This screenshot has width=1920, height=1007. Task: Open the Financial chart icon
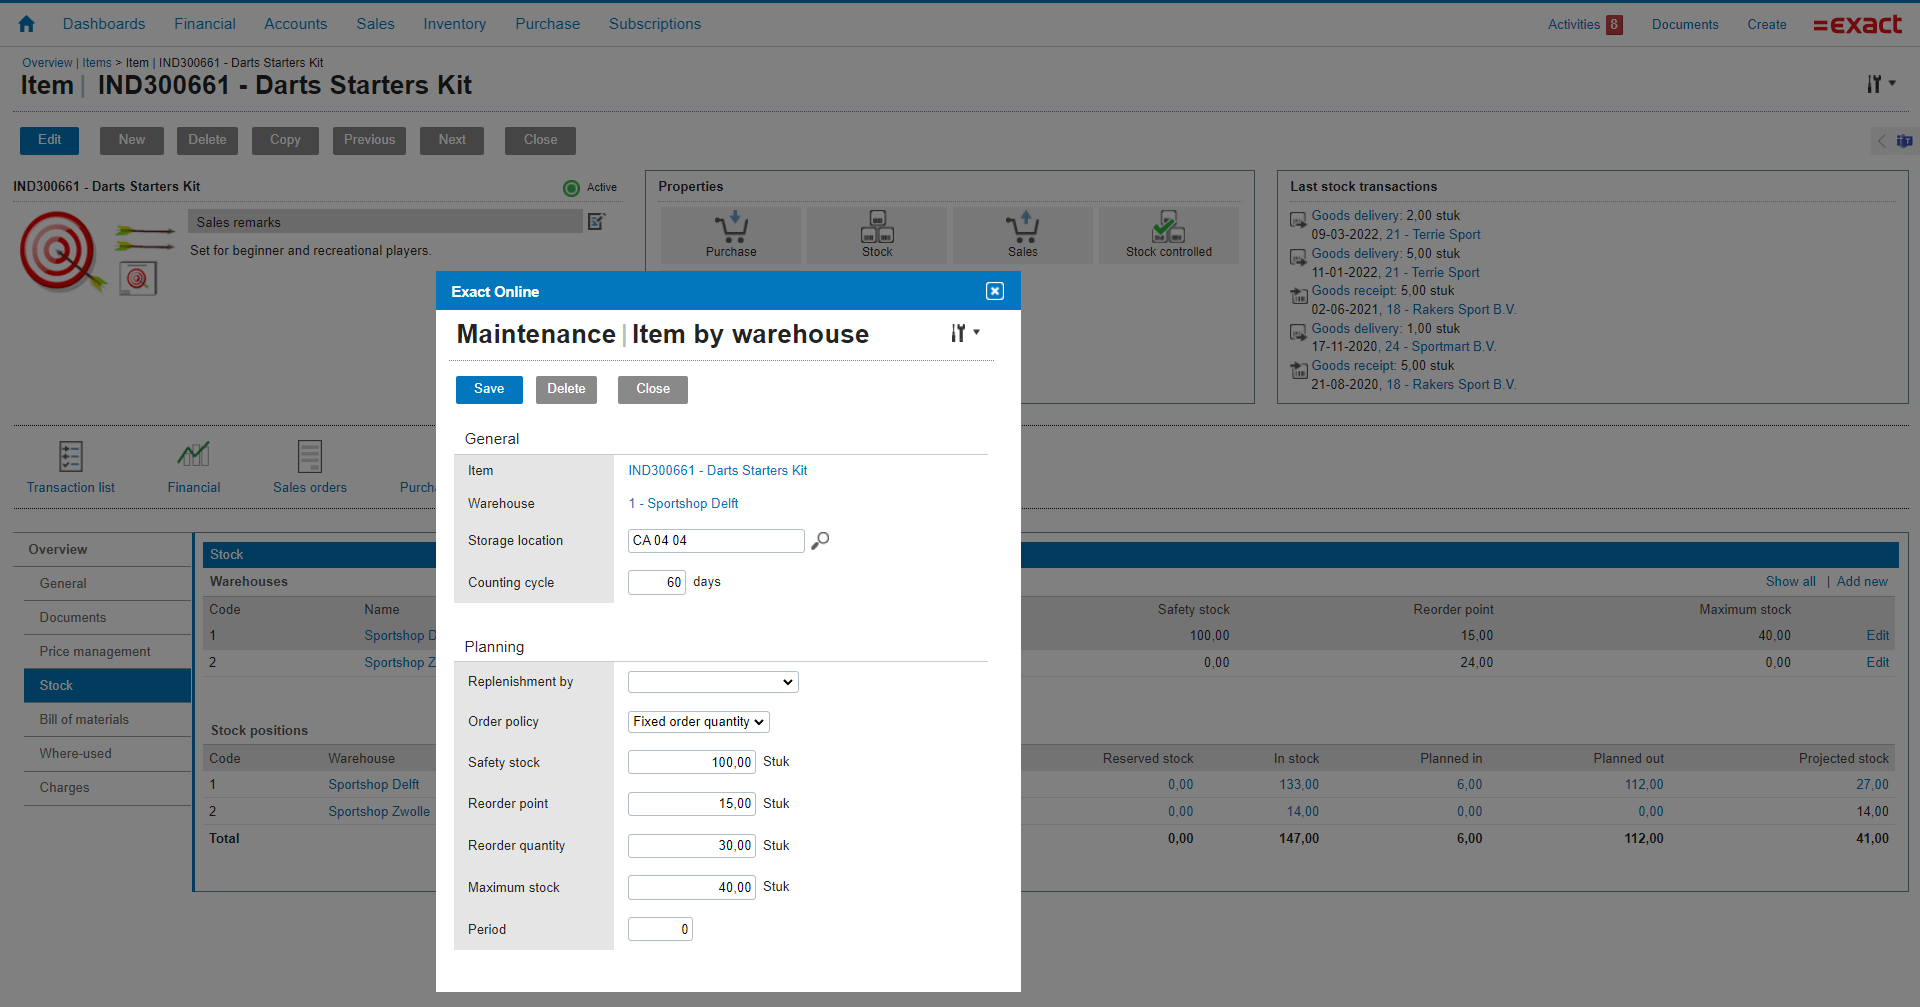(x=194, y=455)
